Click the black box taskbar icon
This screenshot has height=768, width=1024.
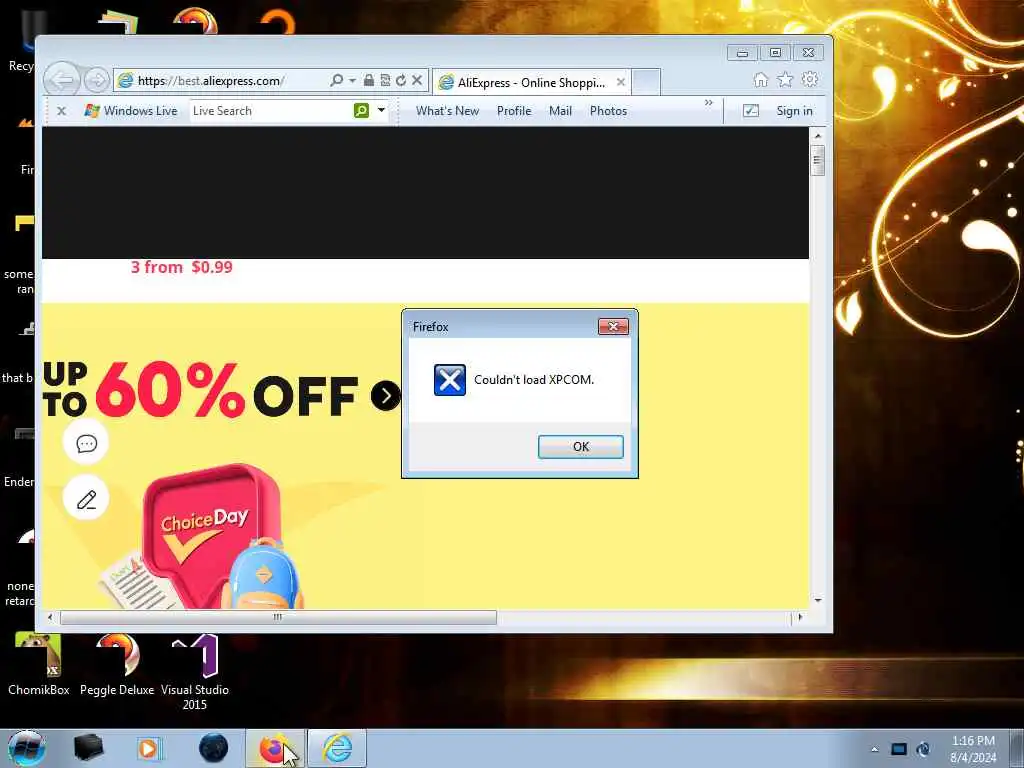tap(88, 748)
